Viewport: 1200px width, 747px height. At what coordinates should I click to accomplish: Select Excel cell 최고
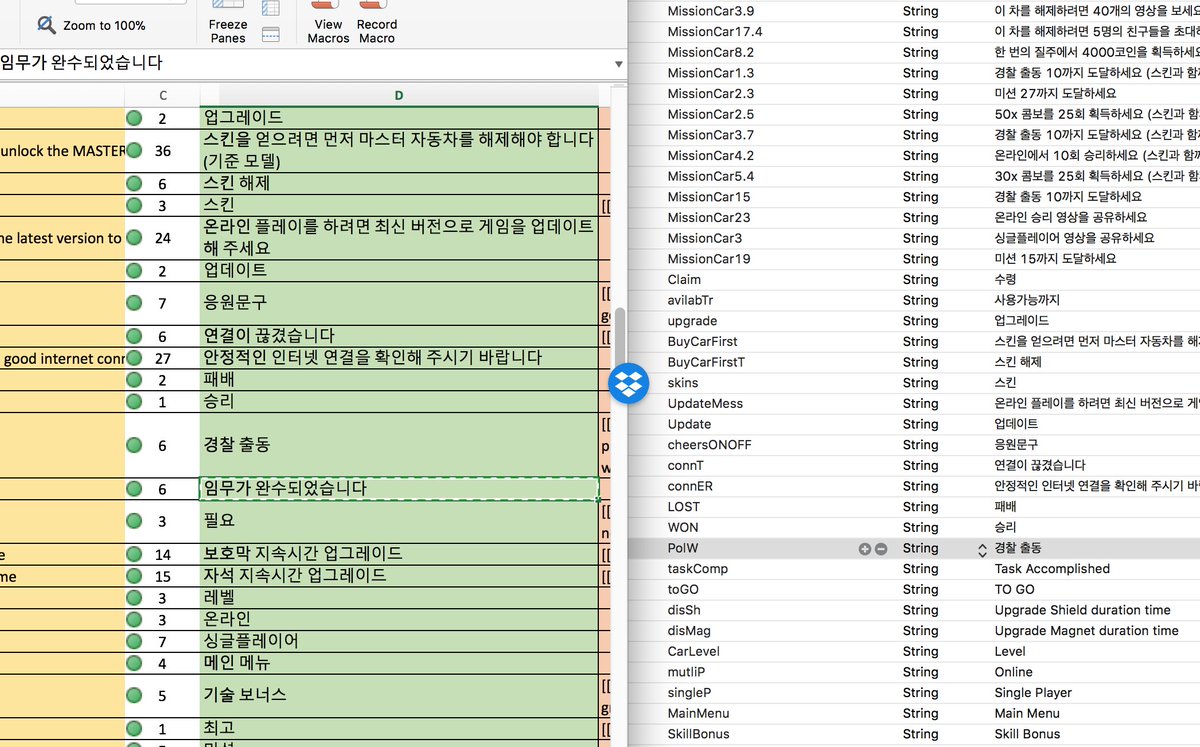click(399, 729)
